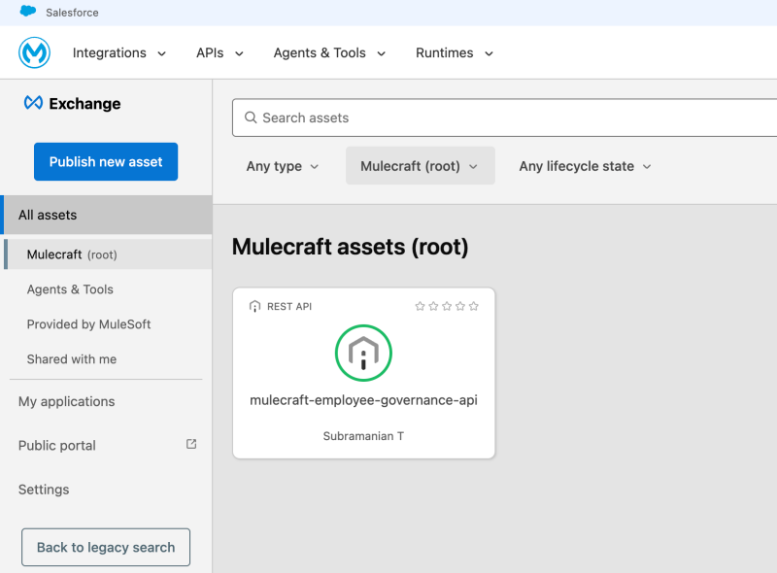Open the APIs menu
Screen dimensions: 777x573
tap(219, 53)
